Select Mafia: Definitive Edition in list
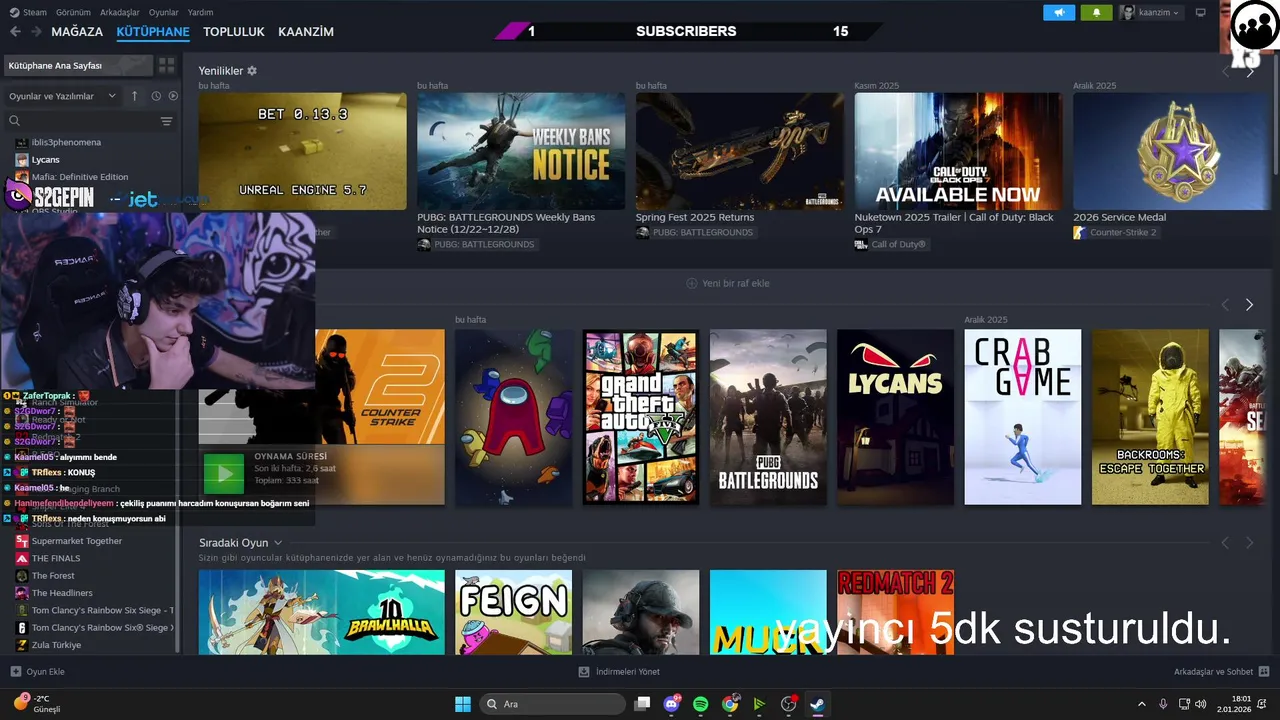The image size is (1280, 720). 80,177
